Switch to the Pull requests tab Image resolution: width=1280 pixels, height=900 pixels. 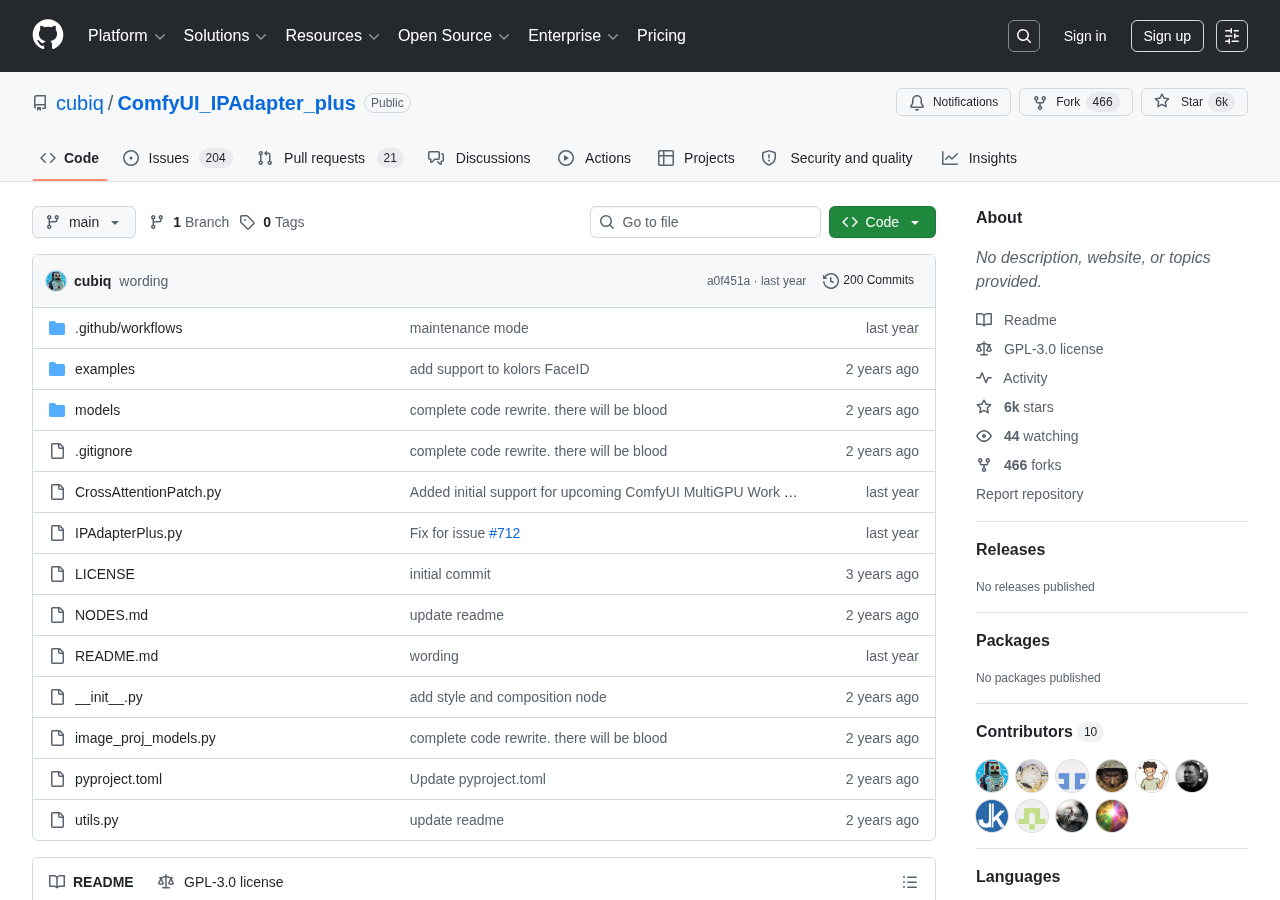tap(330, 158)
